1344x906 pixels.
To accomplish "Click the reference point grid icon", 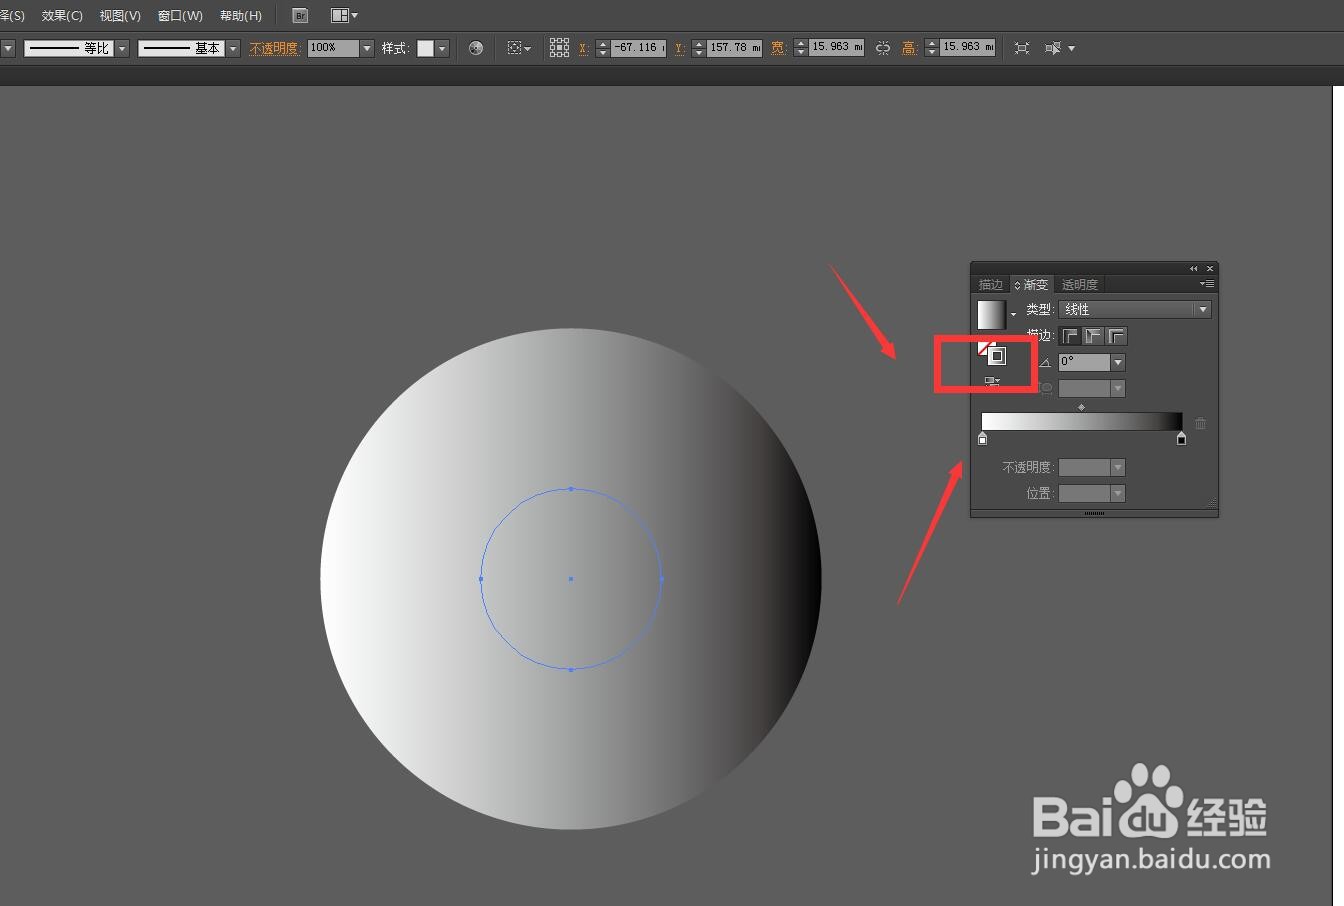I will (x=560, y=48).
